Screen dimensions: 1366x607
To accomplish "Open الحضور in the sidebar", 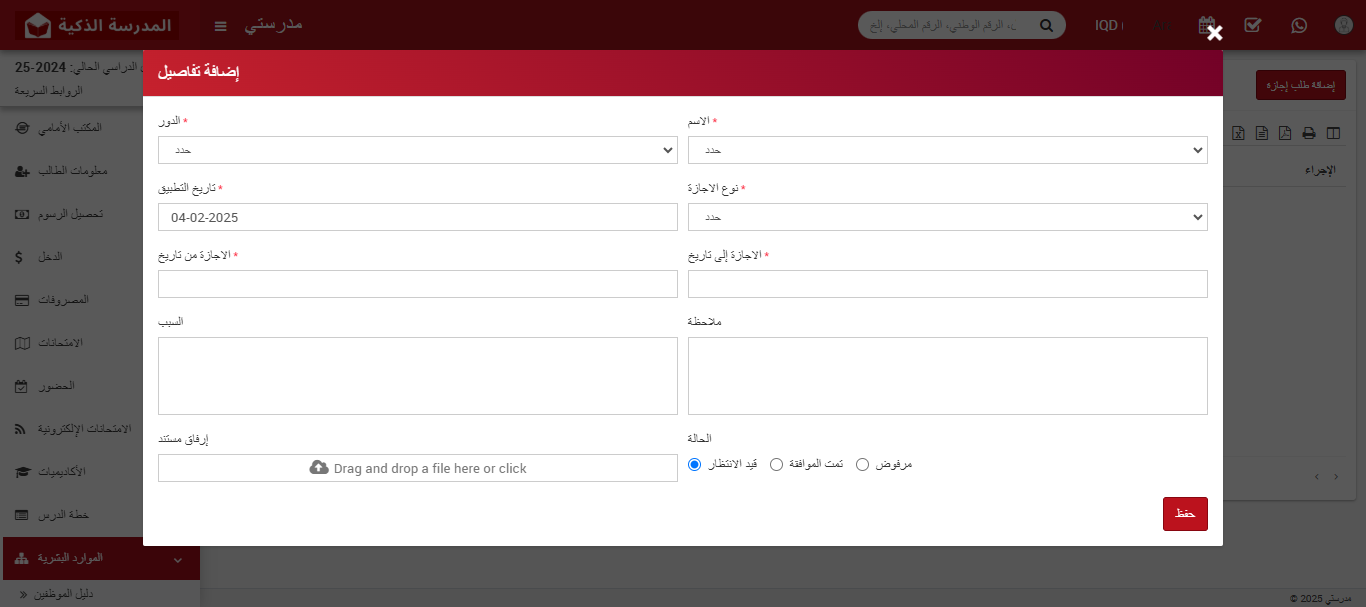I will pyautogui.click(x=100, y=386).
